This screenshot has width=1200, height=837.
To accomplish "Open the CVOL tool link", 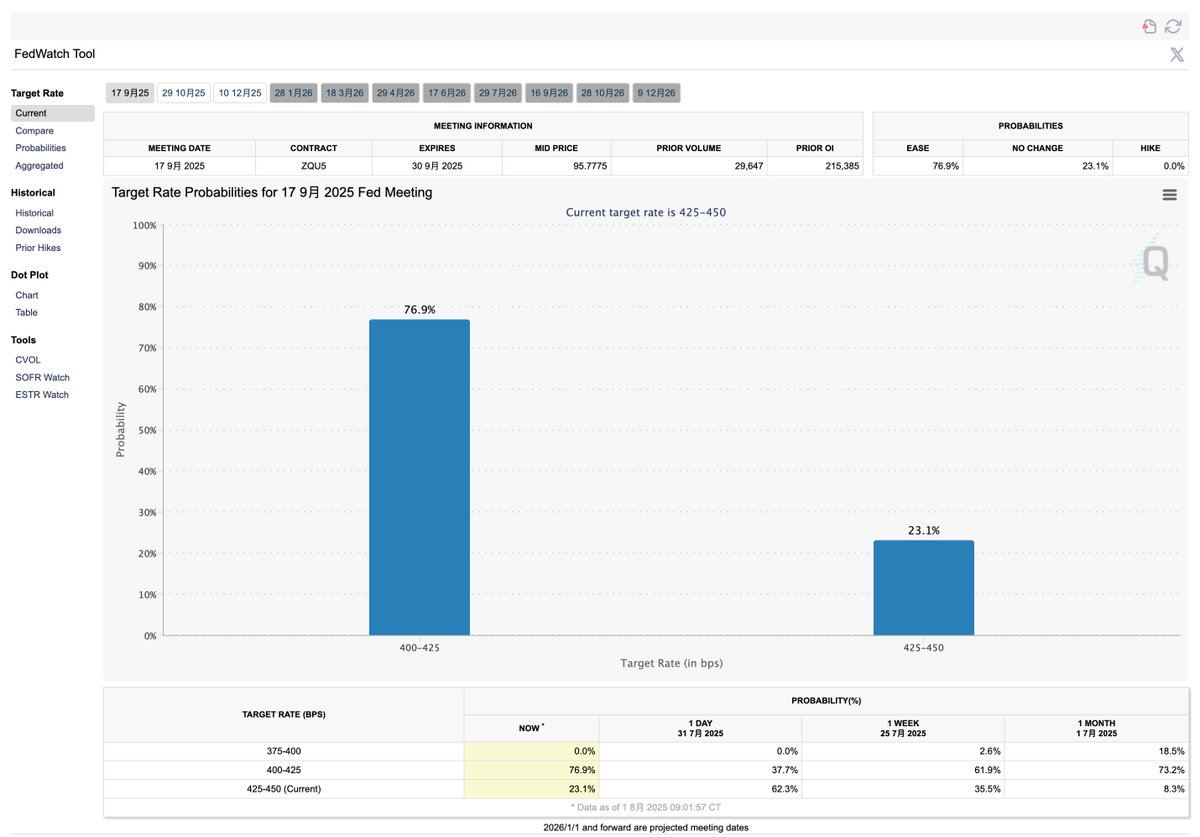I will [x=28, y=360].
